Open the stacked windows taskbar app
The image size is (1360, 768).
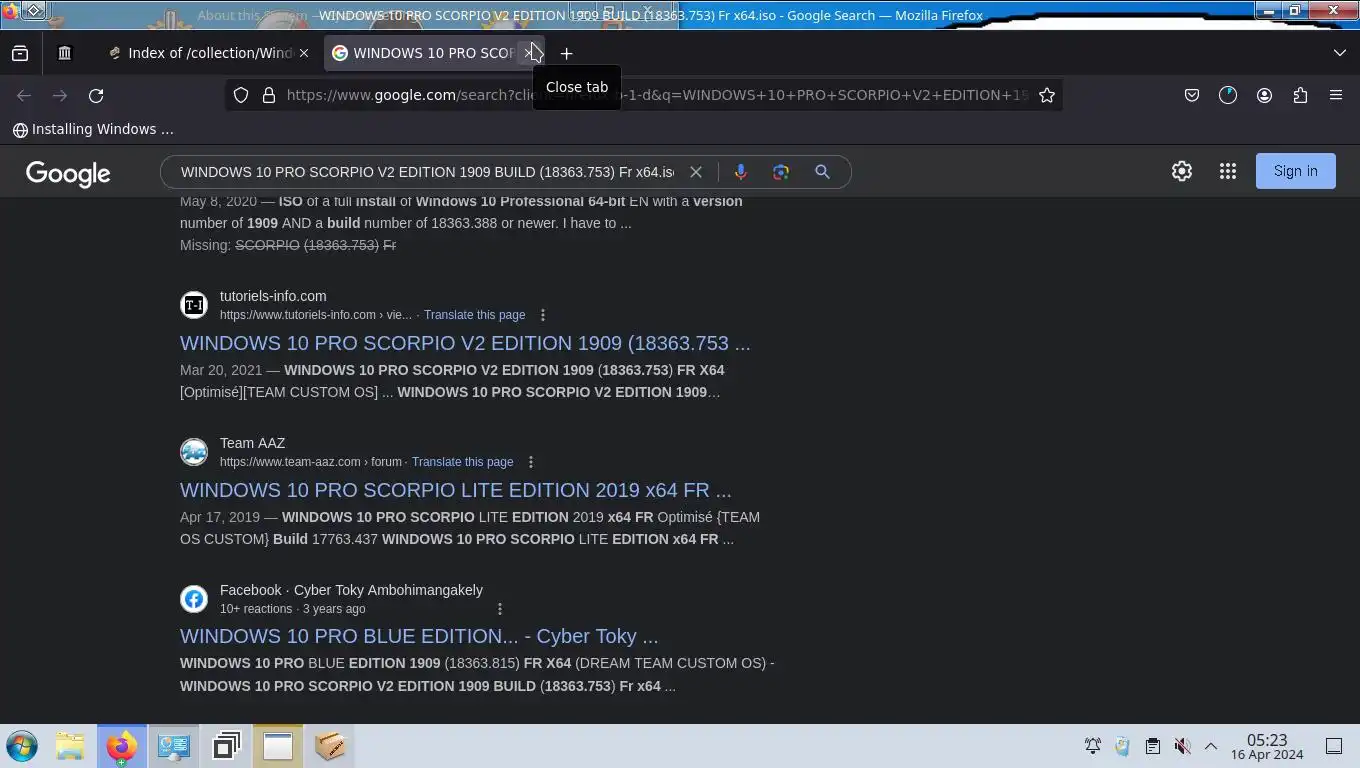coord(226,746)
